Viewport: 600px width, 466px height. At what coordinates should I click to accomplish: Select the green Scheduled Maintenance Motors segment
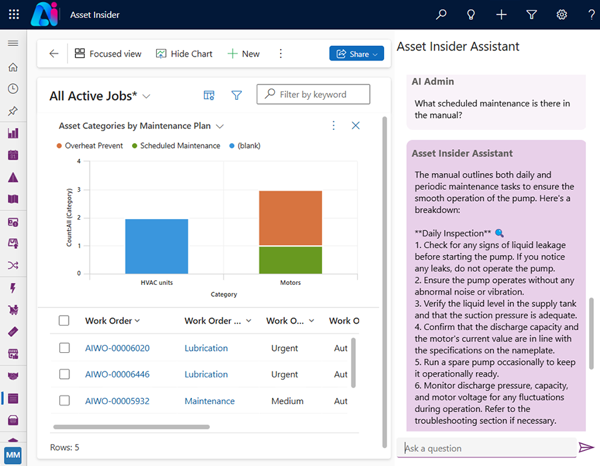pyautogui.click(x=290, y=260)
